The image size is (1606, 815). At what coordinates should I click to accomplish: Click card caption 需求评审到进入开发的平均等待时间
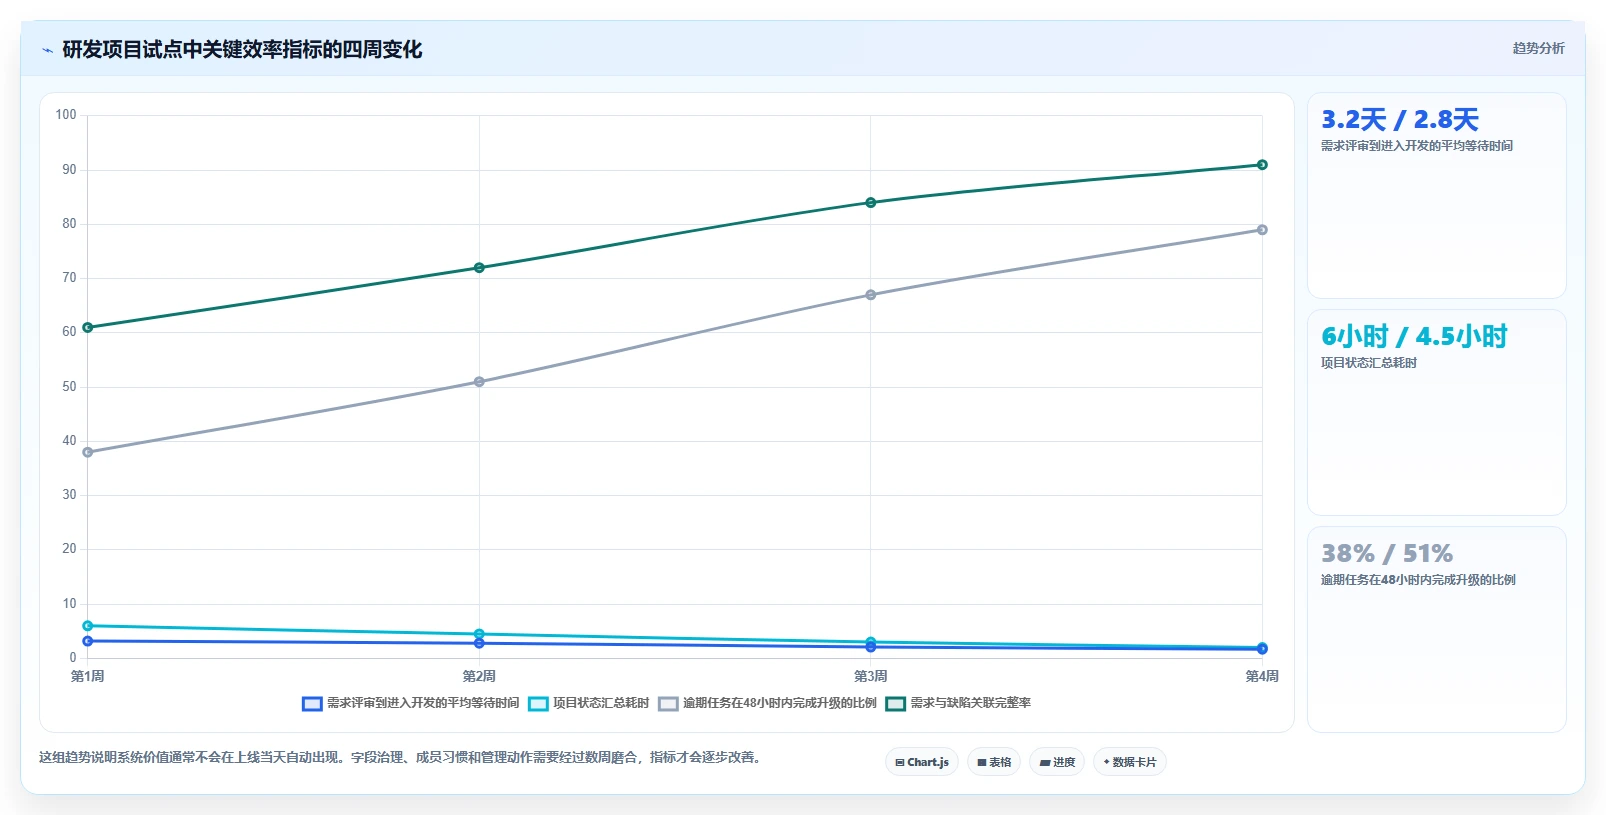[1416, 146]
